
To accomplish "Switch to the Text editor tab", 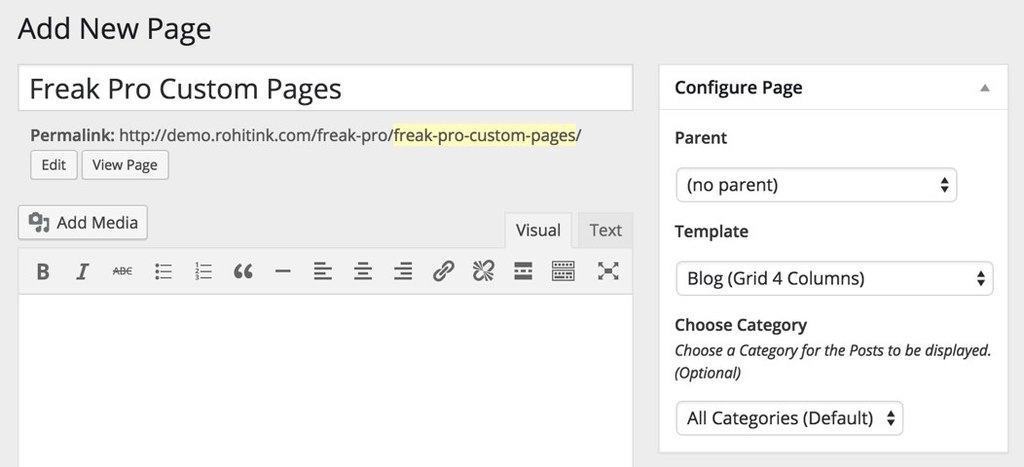I will click(605, 230).
